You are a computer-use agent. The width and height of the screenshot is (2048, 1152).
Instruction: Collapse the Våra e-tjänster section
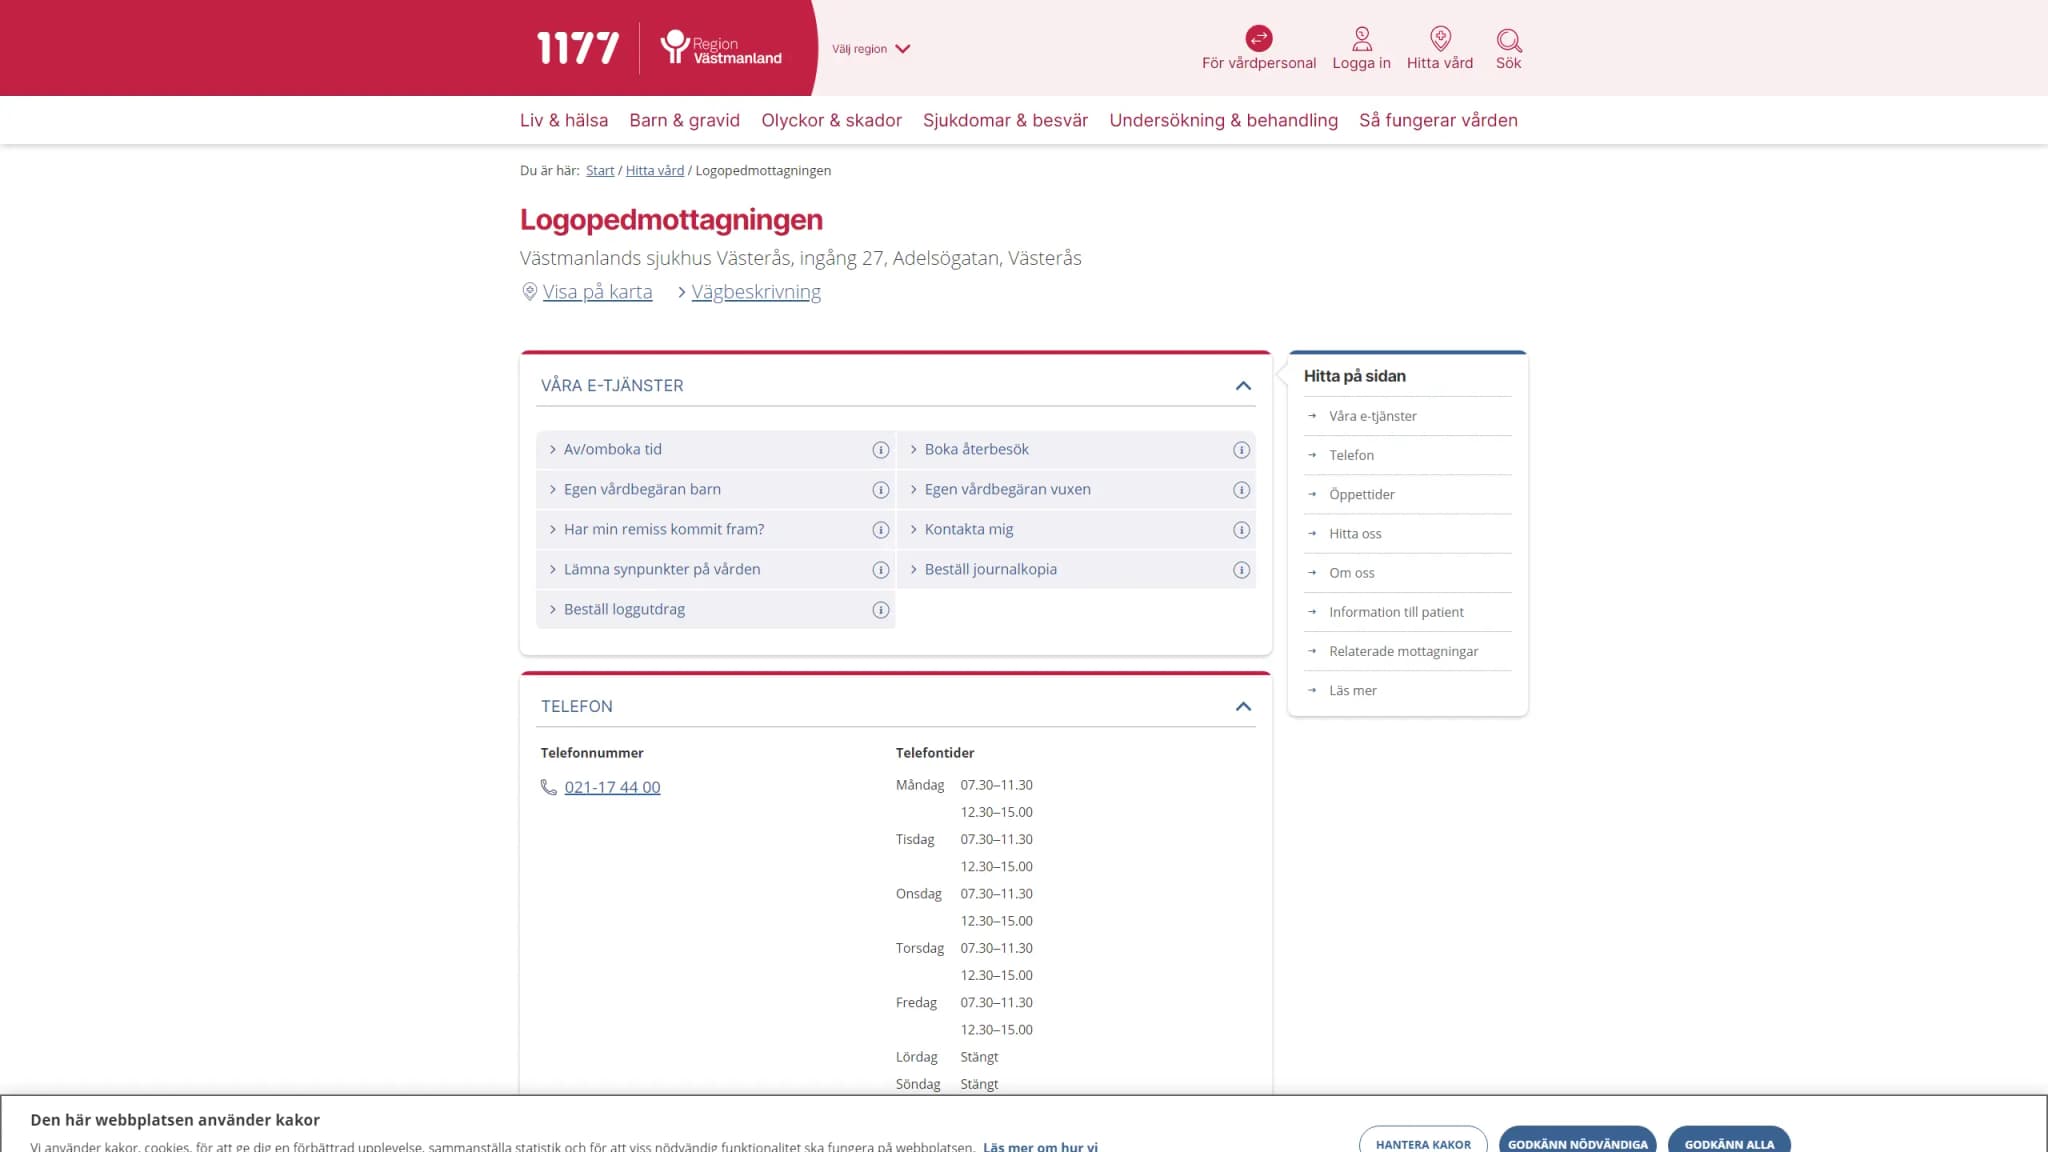tap(1243, 386)
